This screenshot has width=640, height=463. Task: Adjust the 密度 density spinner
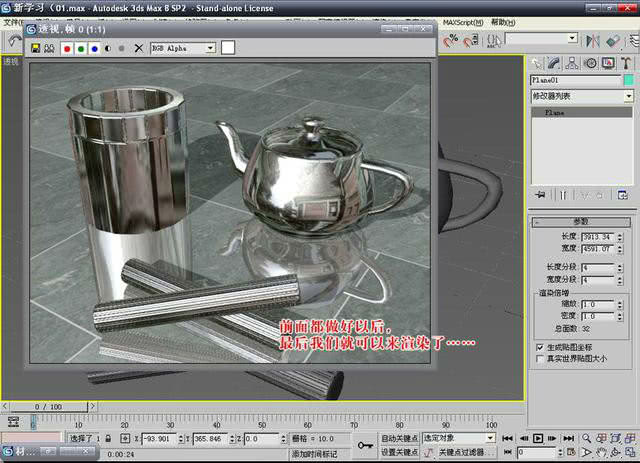pos(620,316)
